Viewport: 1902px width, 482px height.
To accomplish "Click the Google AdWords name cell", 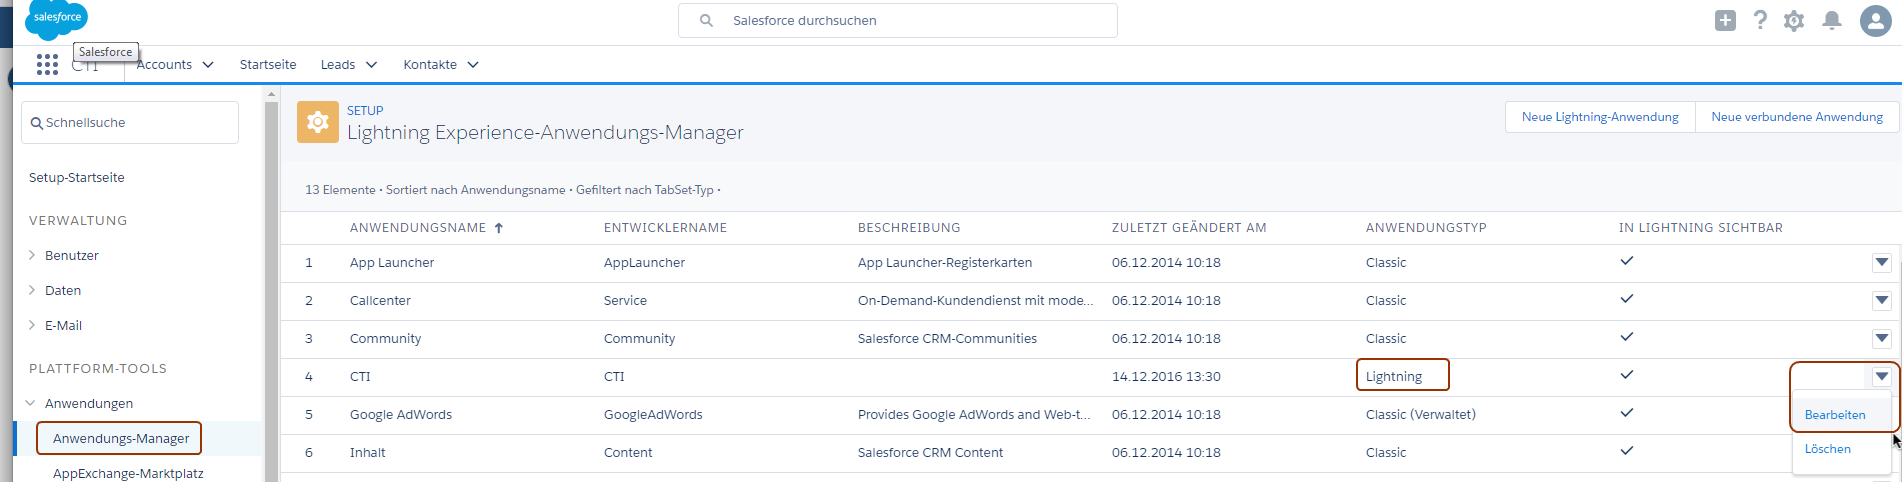I will [401, 415].
